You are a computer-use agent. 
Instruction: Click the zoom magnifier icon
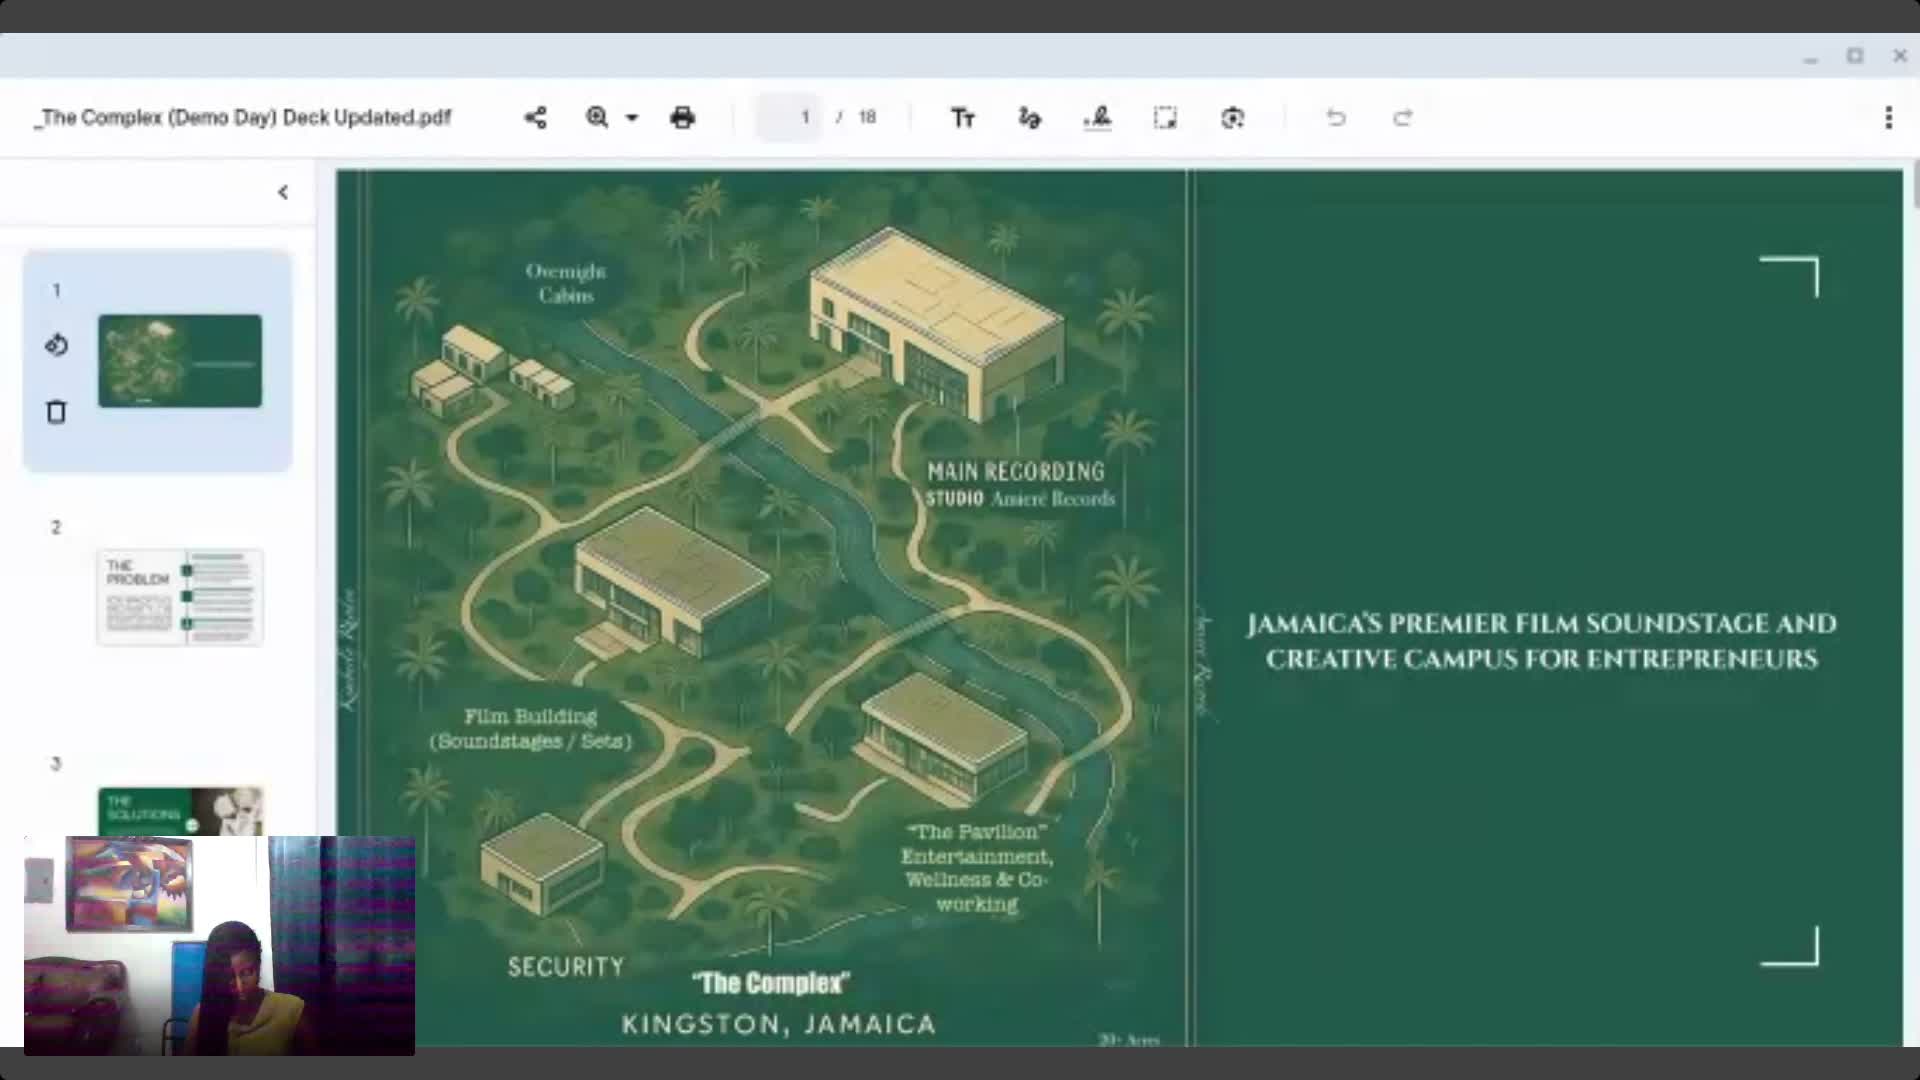(597, 118)
